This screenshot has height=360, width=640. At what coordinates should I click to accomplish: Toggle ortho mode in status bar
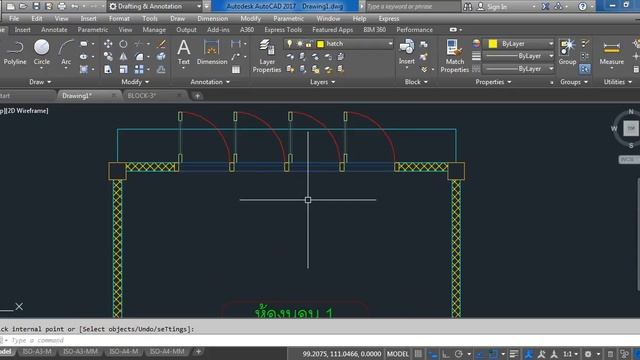click(445, 354)
